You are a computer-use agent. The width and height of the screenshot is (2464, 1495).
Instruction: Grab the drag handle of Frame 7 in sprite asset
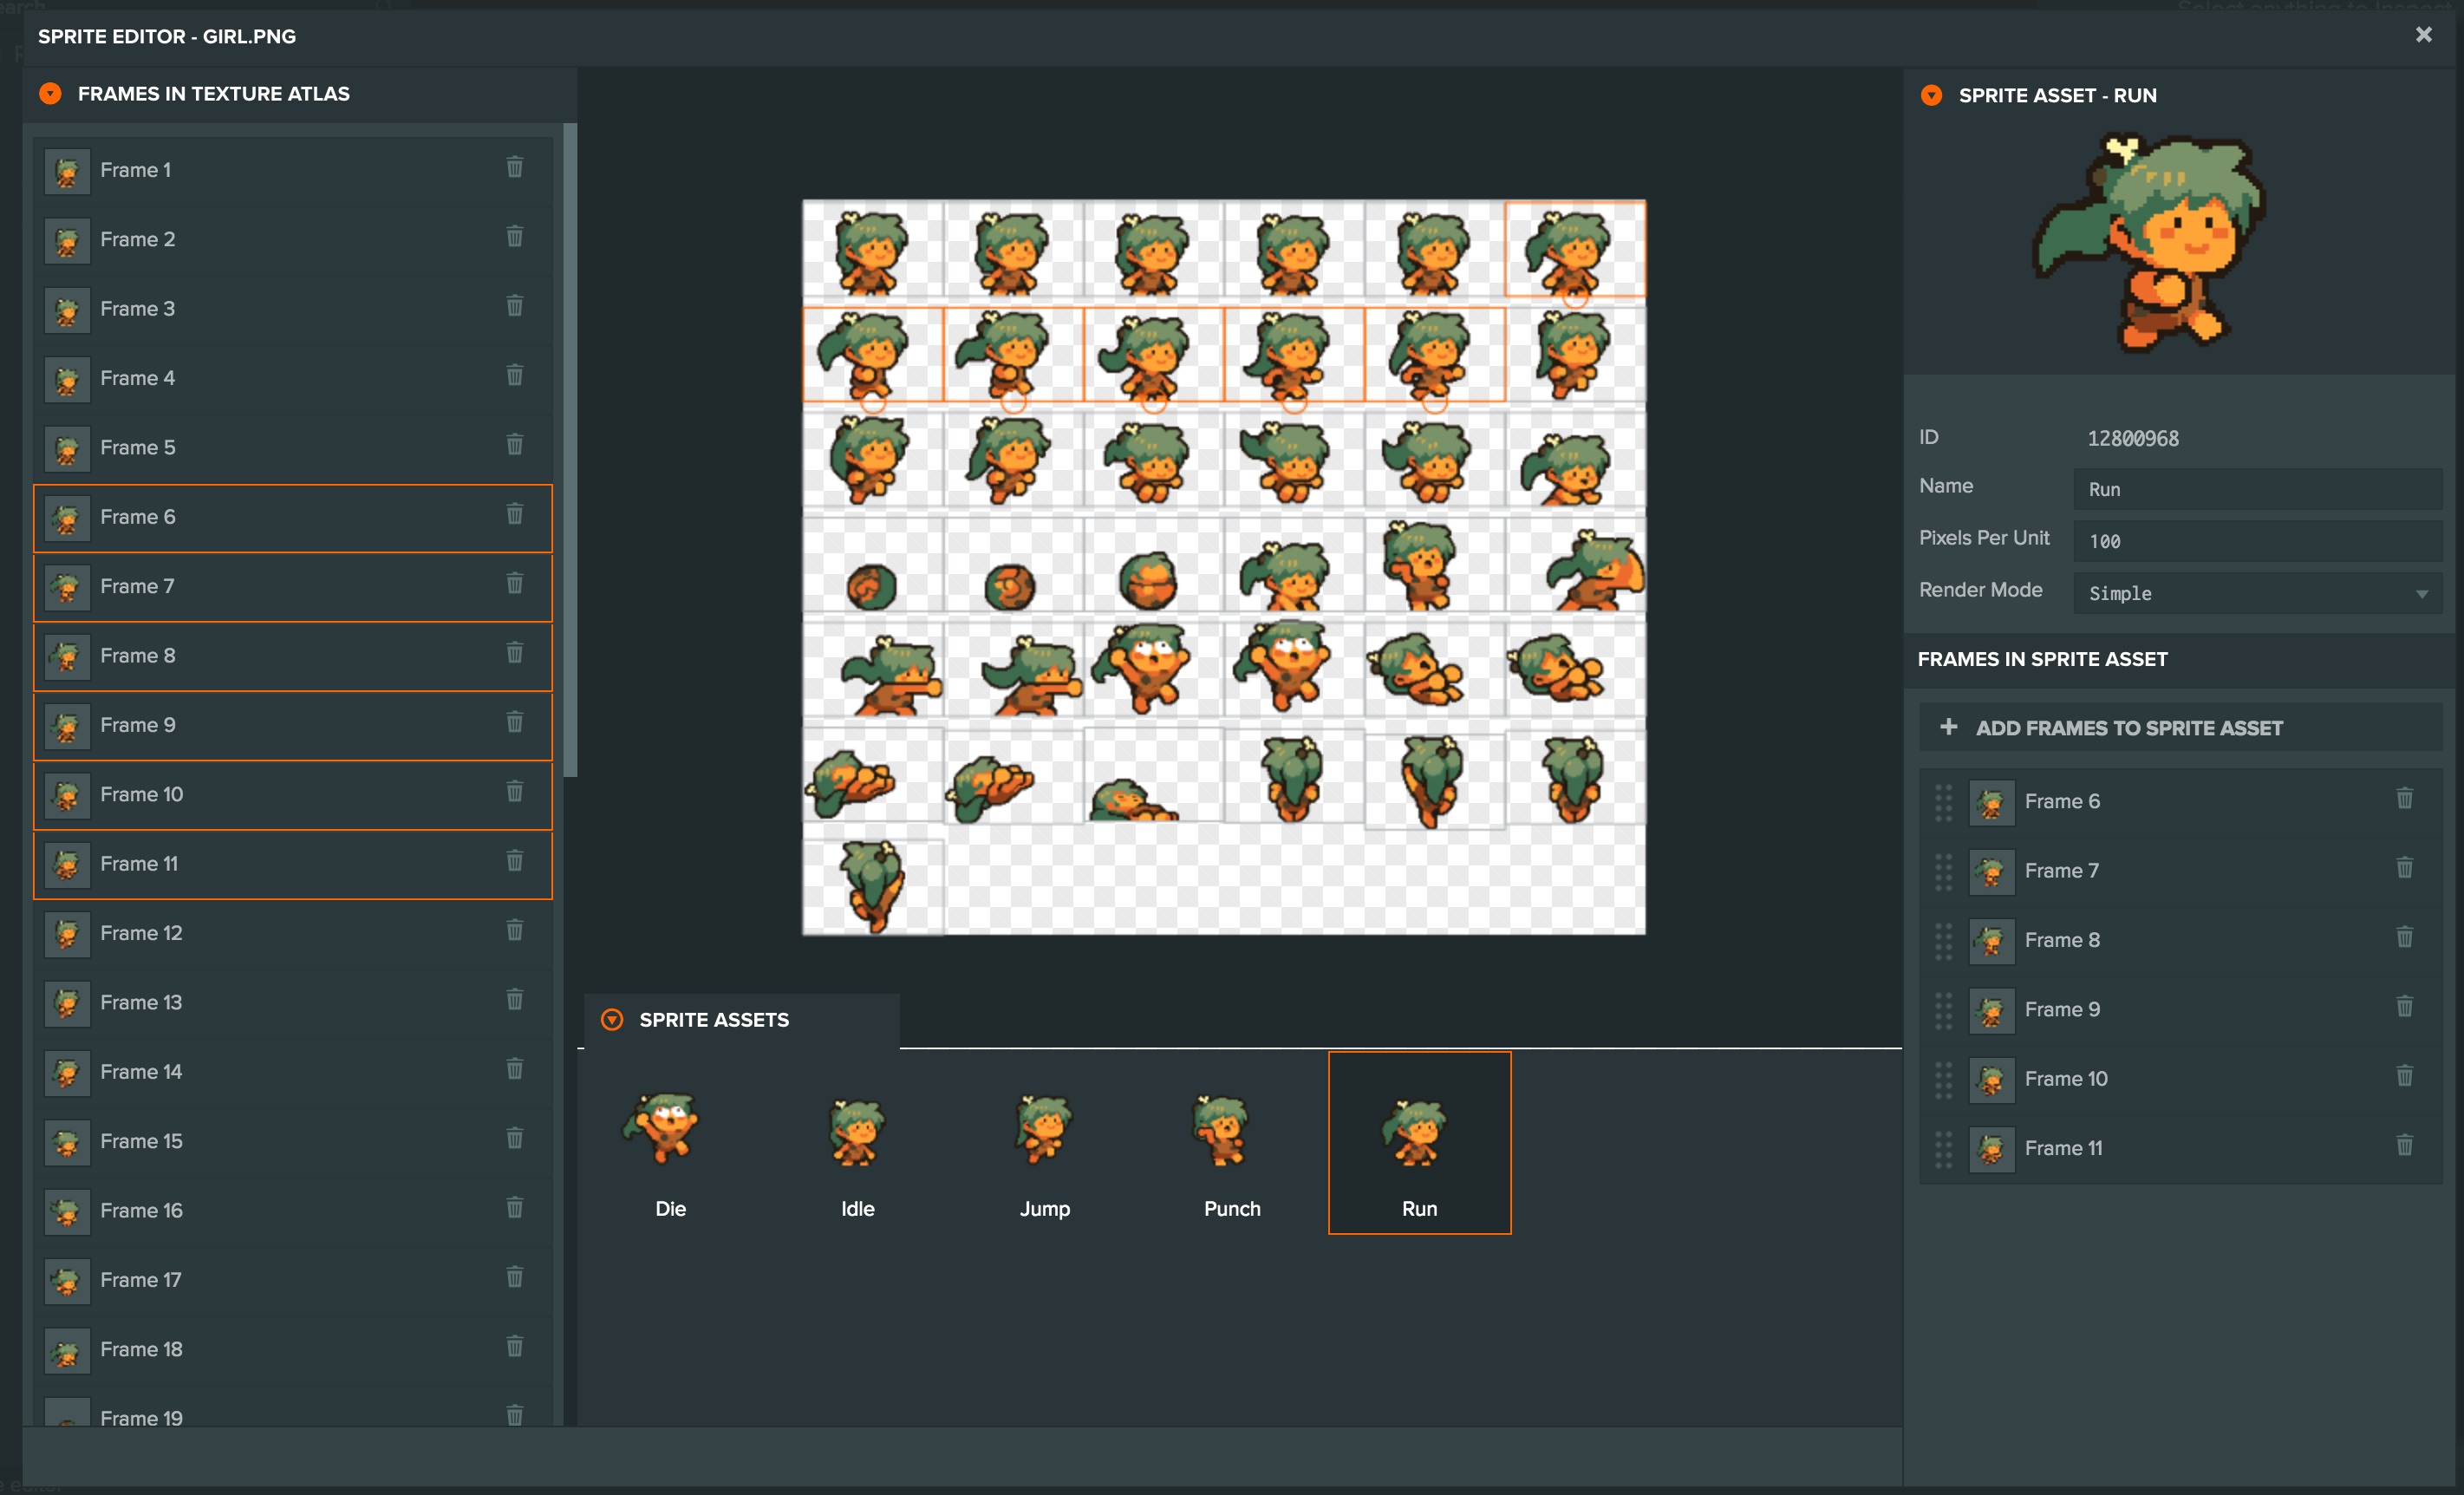[x=1943, y=871]
